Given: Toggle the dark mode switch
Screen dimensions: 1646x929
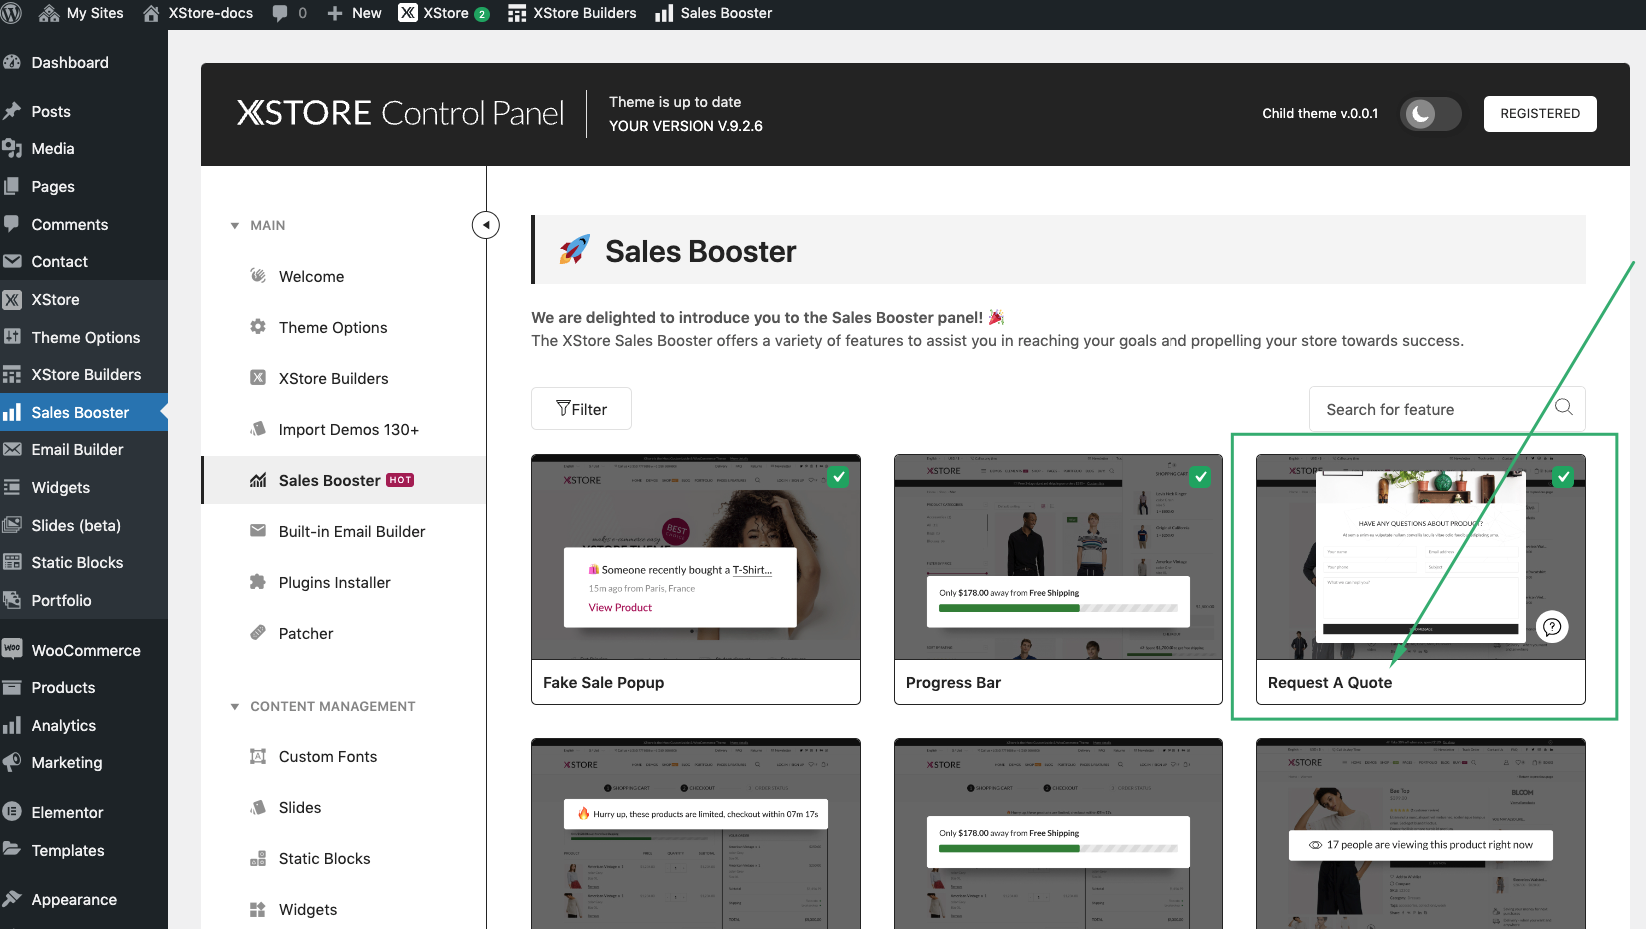Looking at the screenshot, I should (x=1430, y=114).
